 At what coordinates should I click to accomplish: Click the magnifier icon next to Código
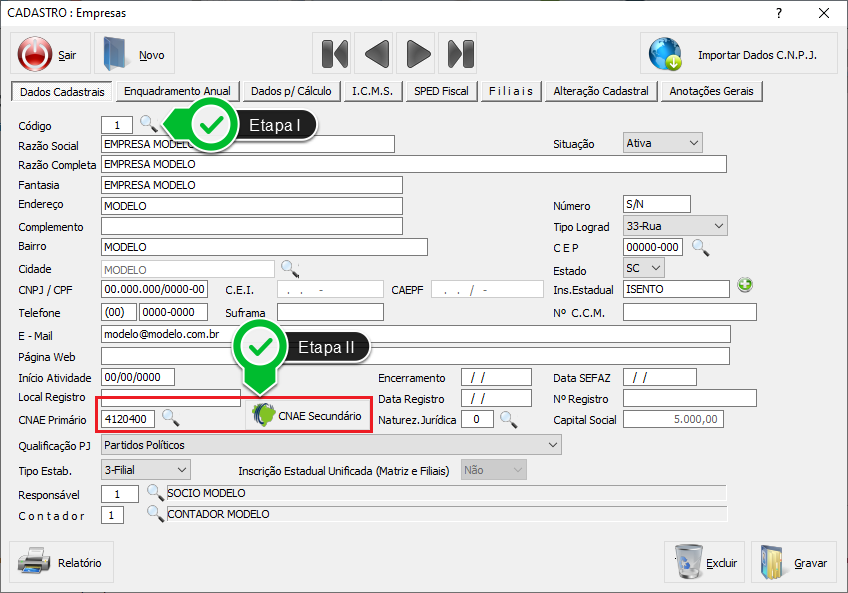(148, 123)
